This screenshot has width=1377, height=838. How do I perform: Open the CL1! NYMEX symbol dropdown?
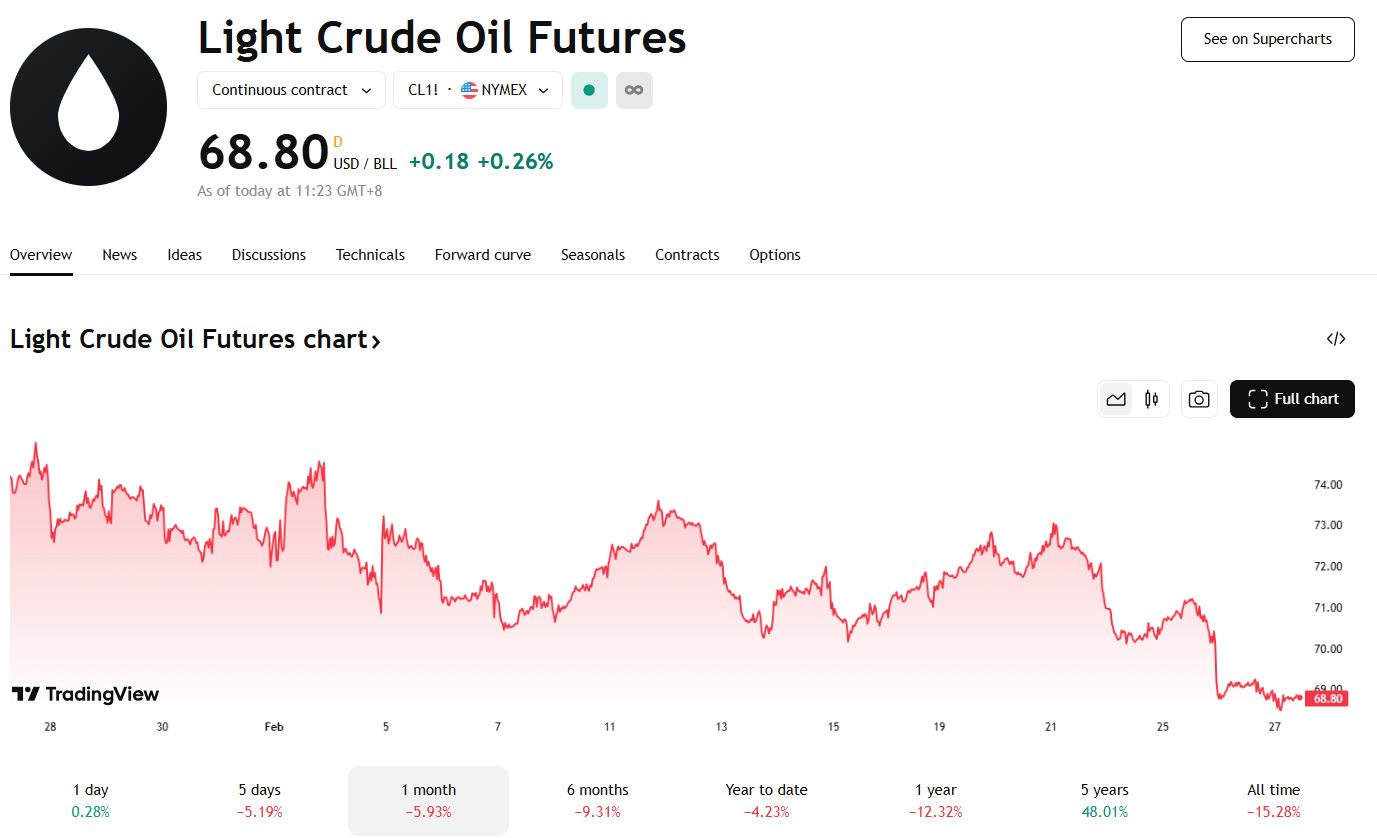tap(478, 90)
